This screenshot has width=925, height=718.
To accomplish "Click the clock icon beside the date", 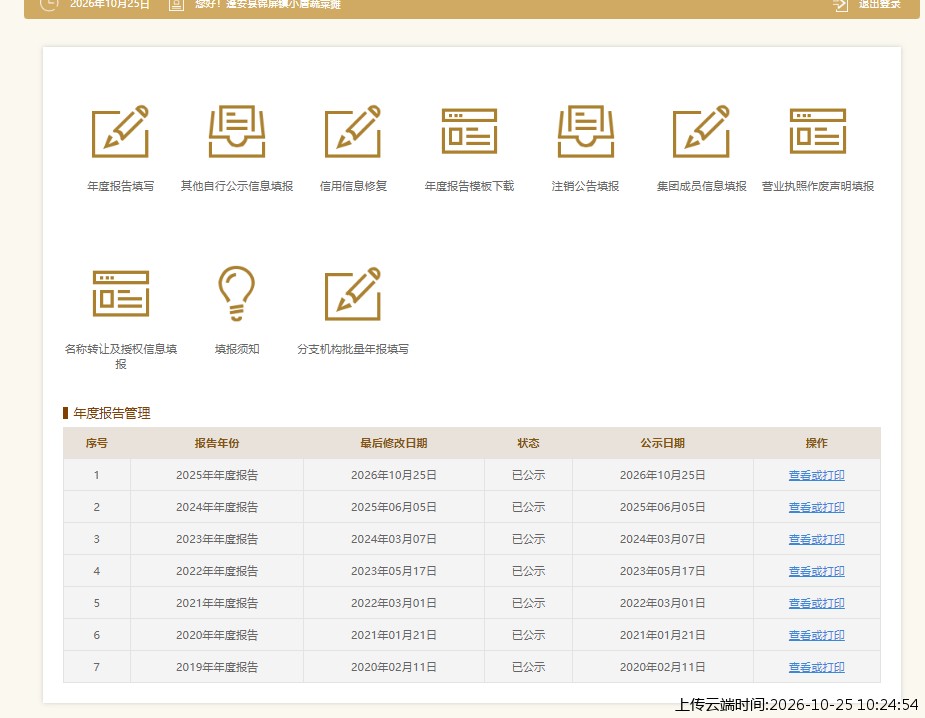I will (49, 4).
